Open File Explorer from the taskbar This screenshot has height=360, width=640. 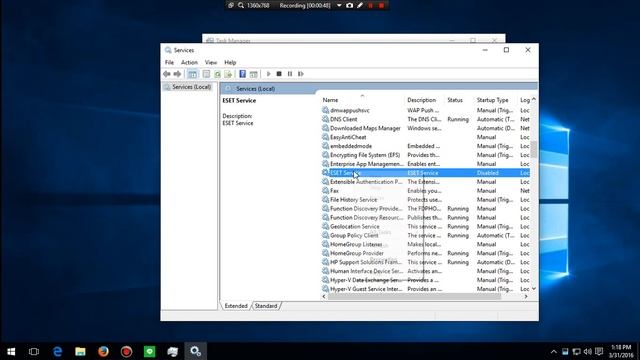pos(80,351)
